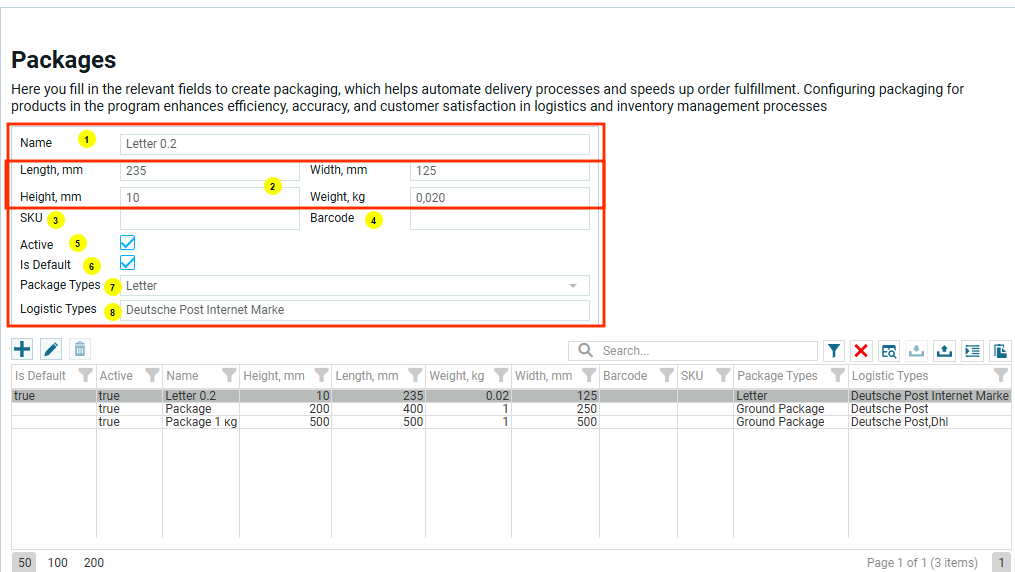
Task: Open filter for the Logistic Types column
Action: coord(1000,376)
